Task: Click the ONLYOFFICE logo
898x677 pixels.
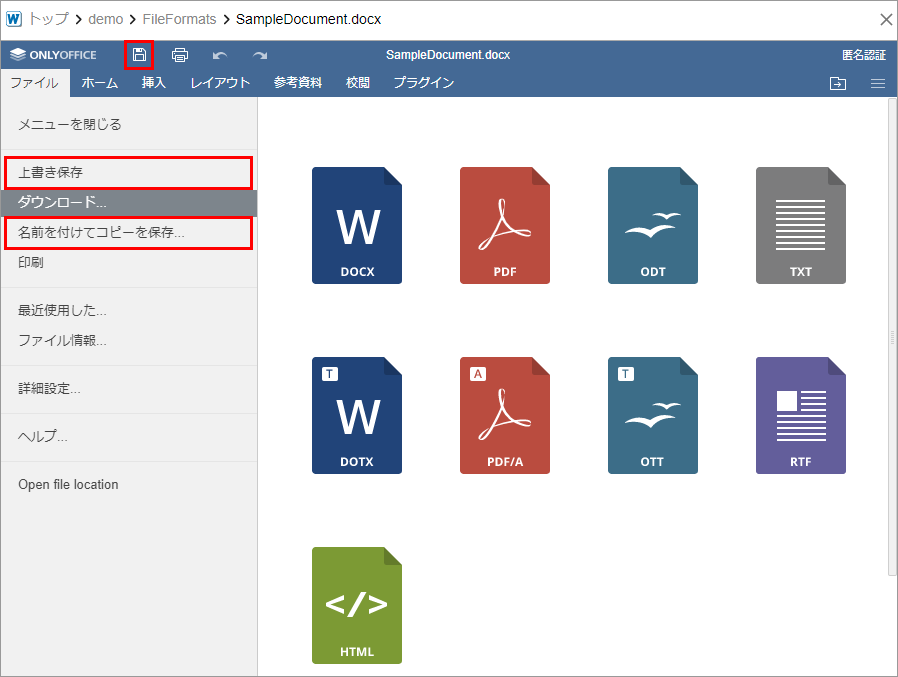Action: pyautogui.click(x=53, y=55)
